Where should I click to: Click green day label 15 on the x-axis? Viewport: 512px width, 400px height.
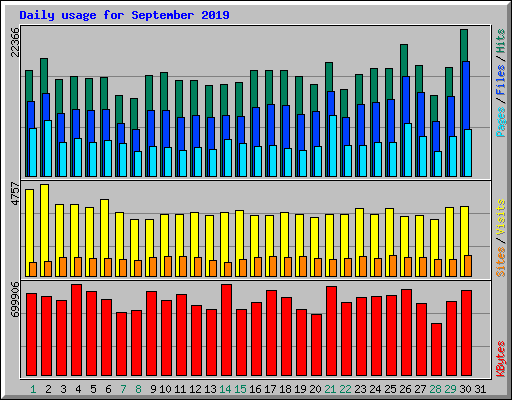coord(240,389)
